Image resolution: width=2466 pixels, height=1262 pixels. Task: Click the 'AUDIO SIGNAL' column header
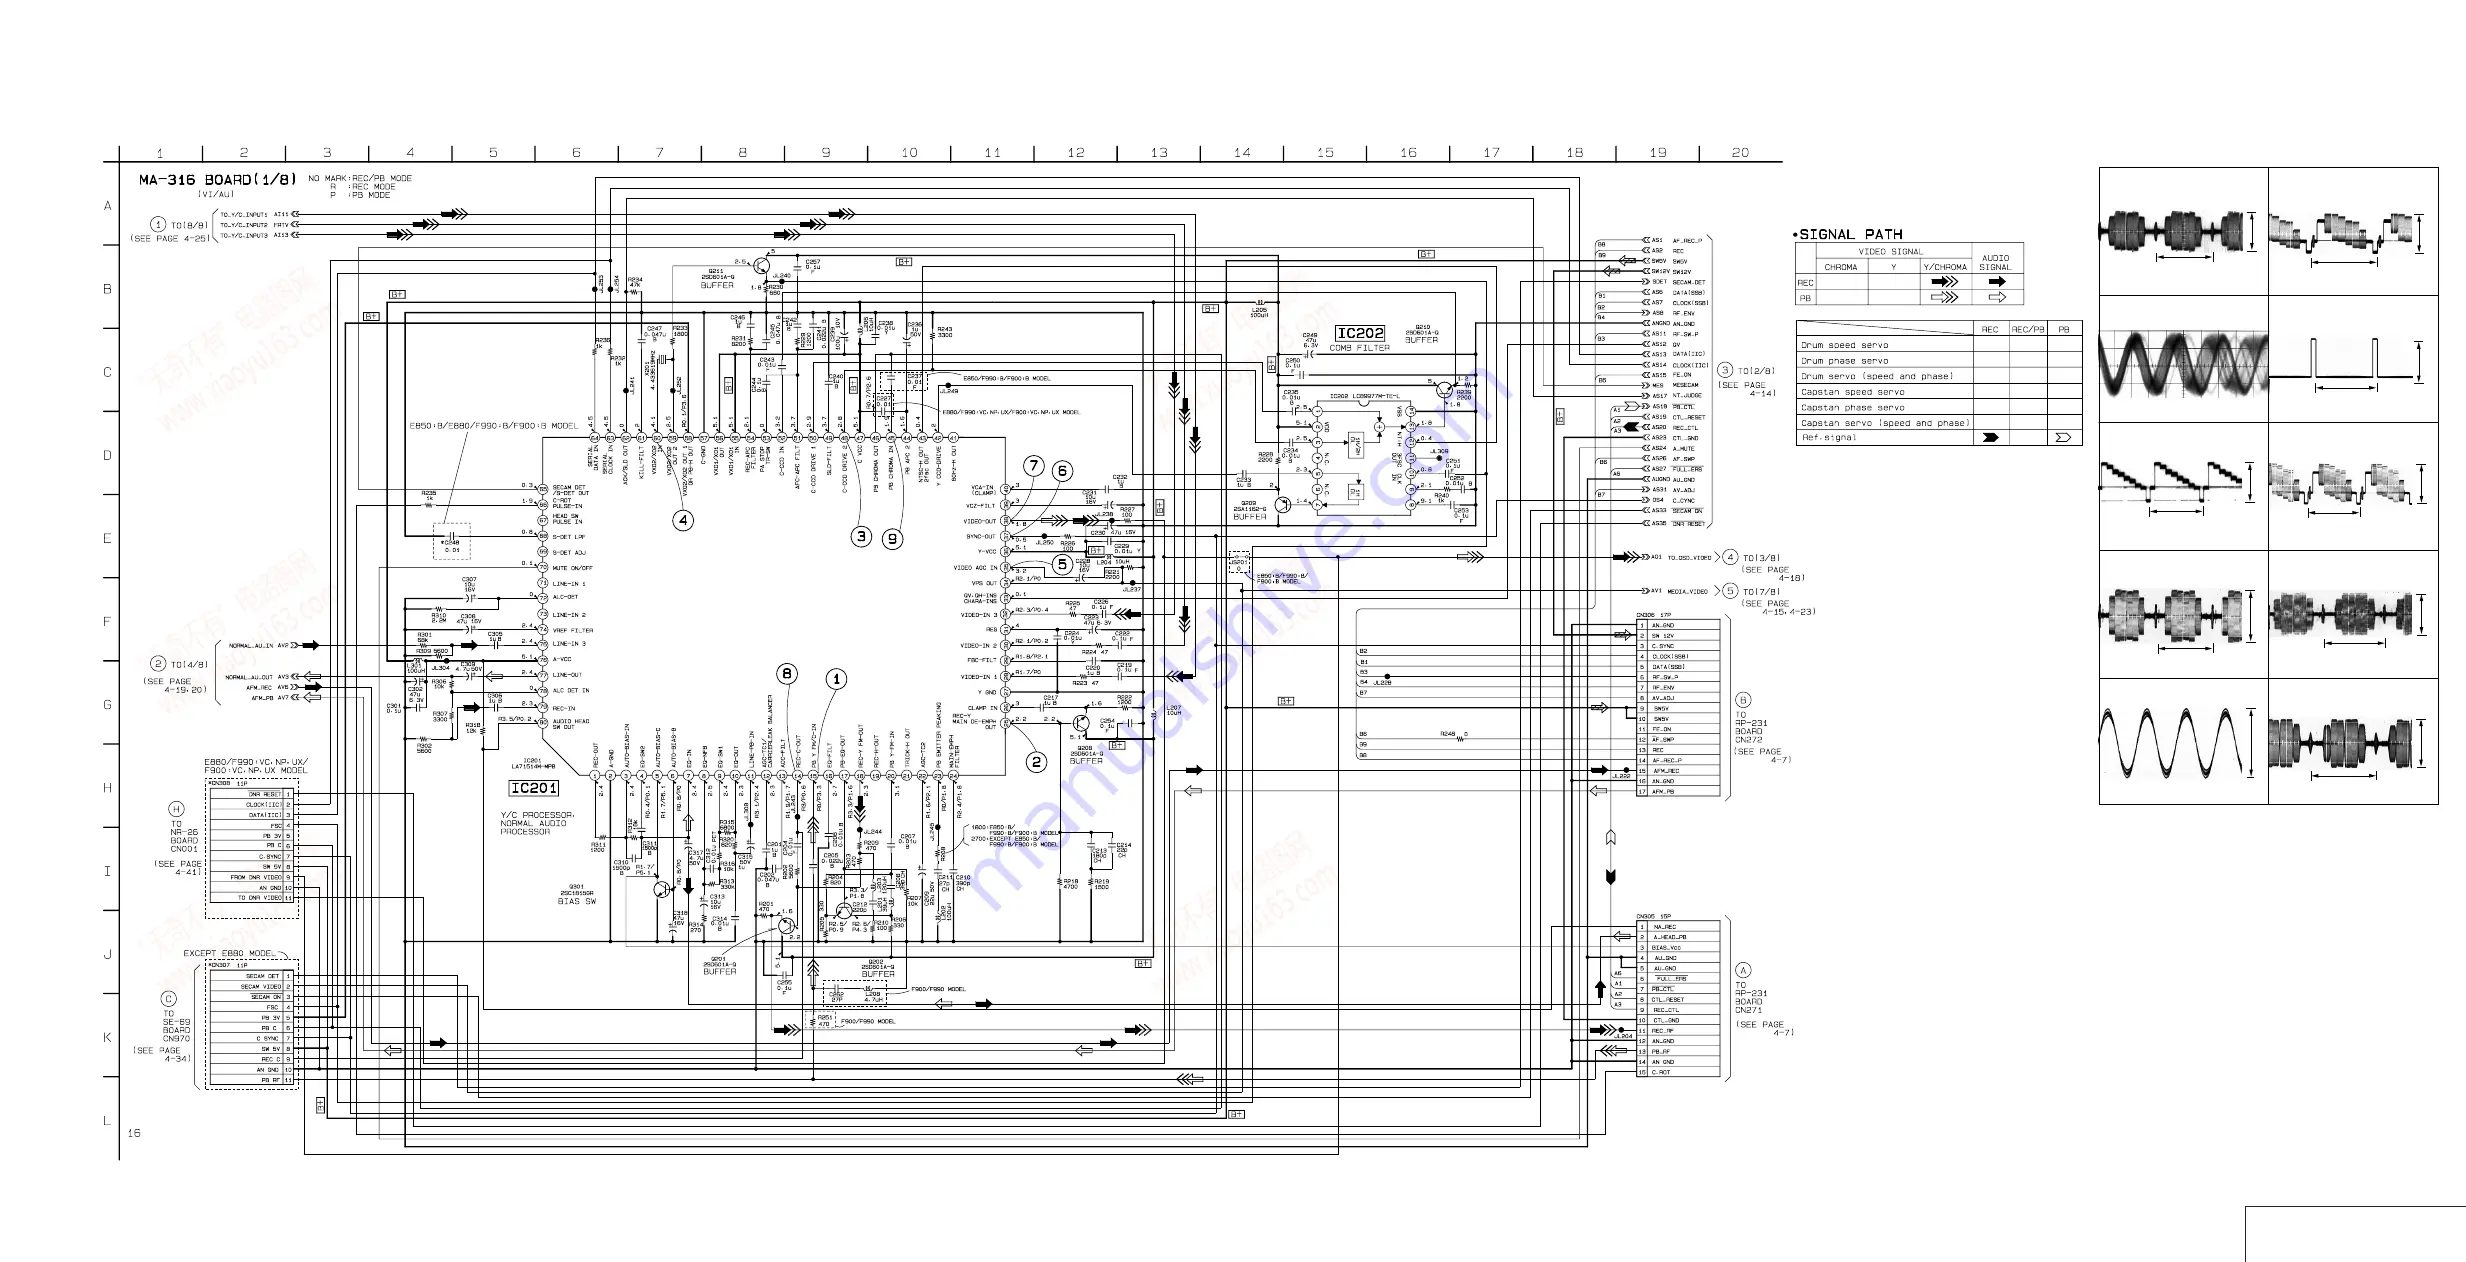coord(1995,262)
